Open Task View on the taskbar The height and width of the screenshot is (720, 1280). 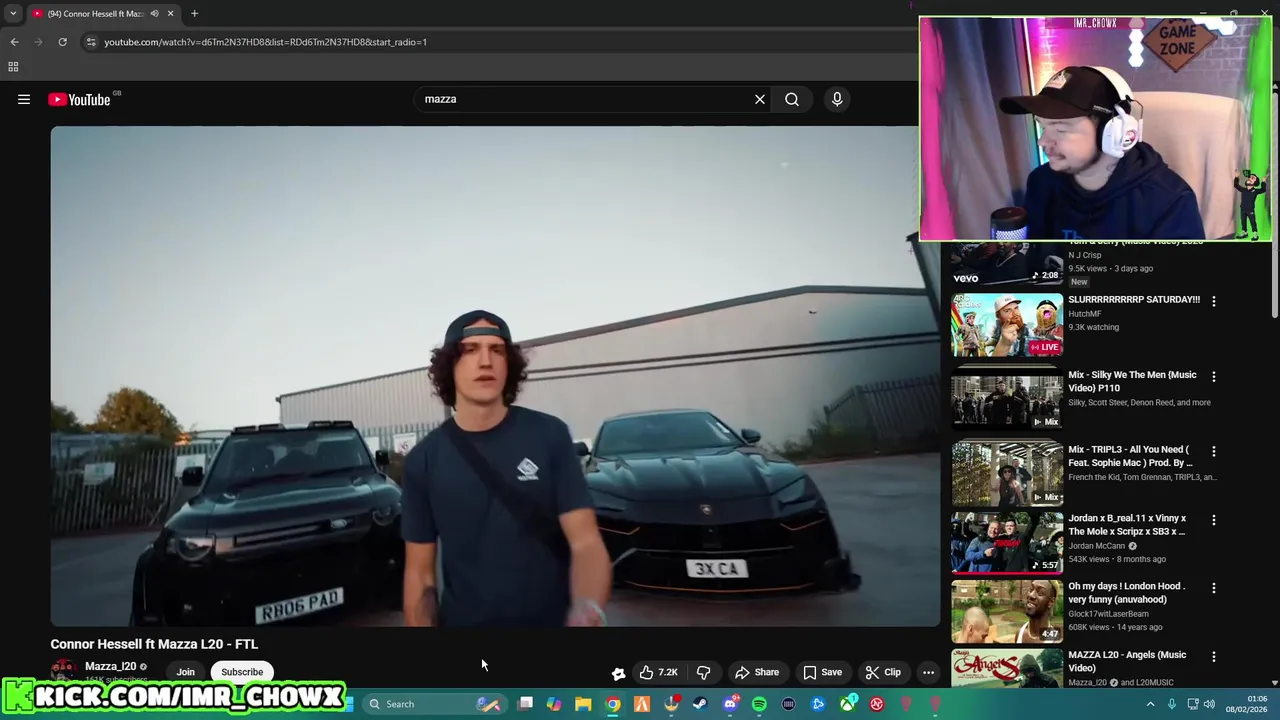coord(525,704)
